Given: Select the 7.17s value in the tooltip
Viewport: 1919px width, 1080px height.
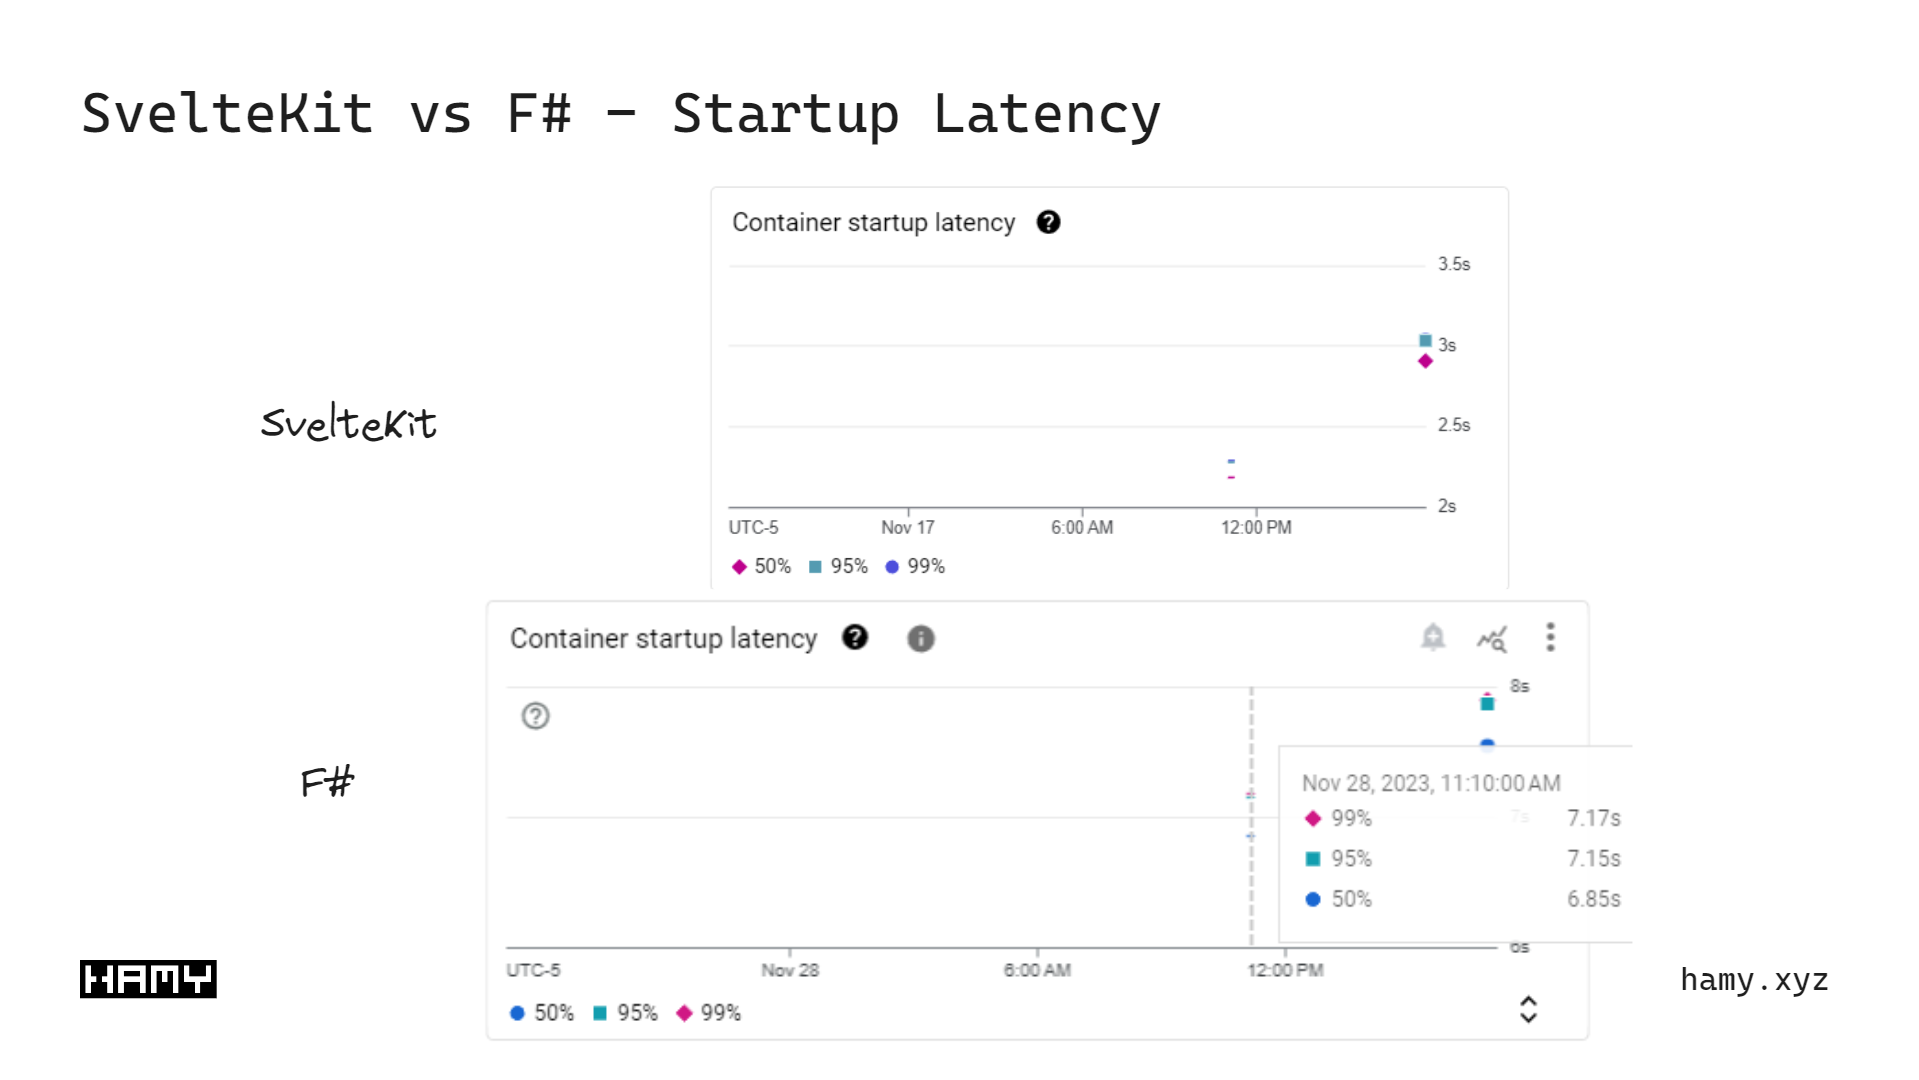Looking at the screenshot, I should coord(1593,817).
